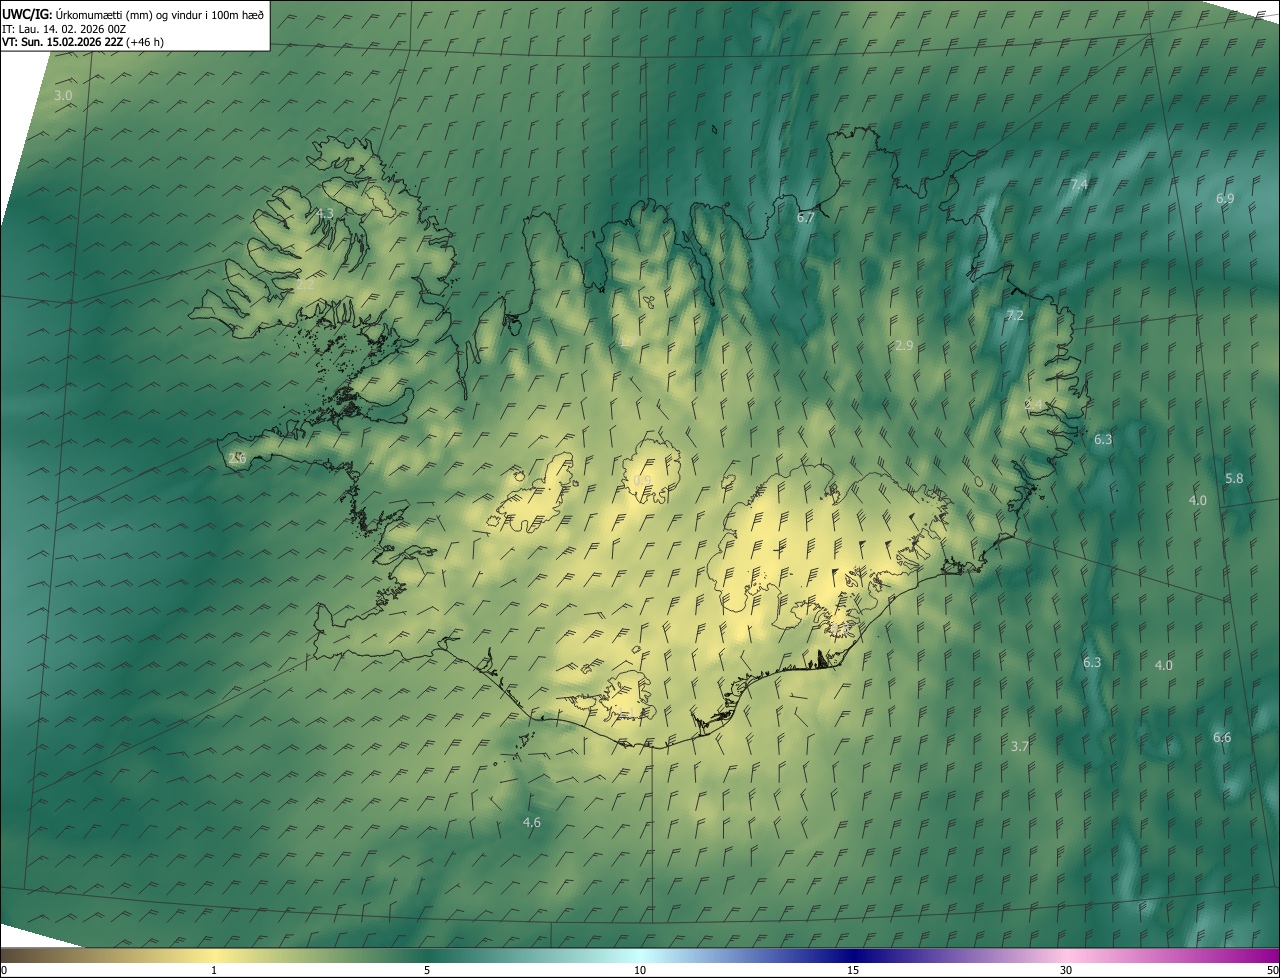Click the 6.7 value label off the north coast

click(806, 217)
